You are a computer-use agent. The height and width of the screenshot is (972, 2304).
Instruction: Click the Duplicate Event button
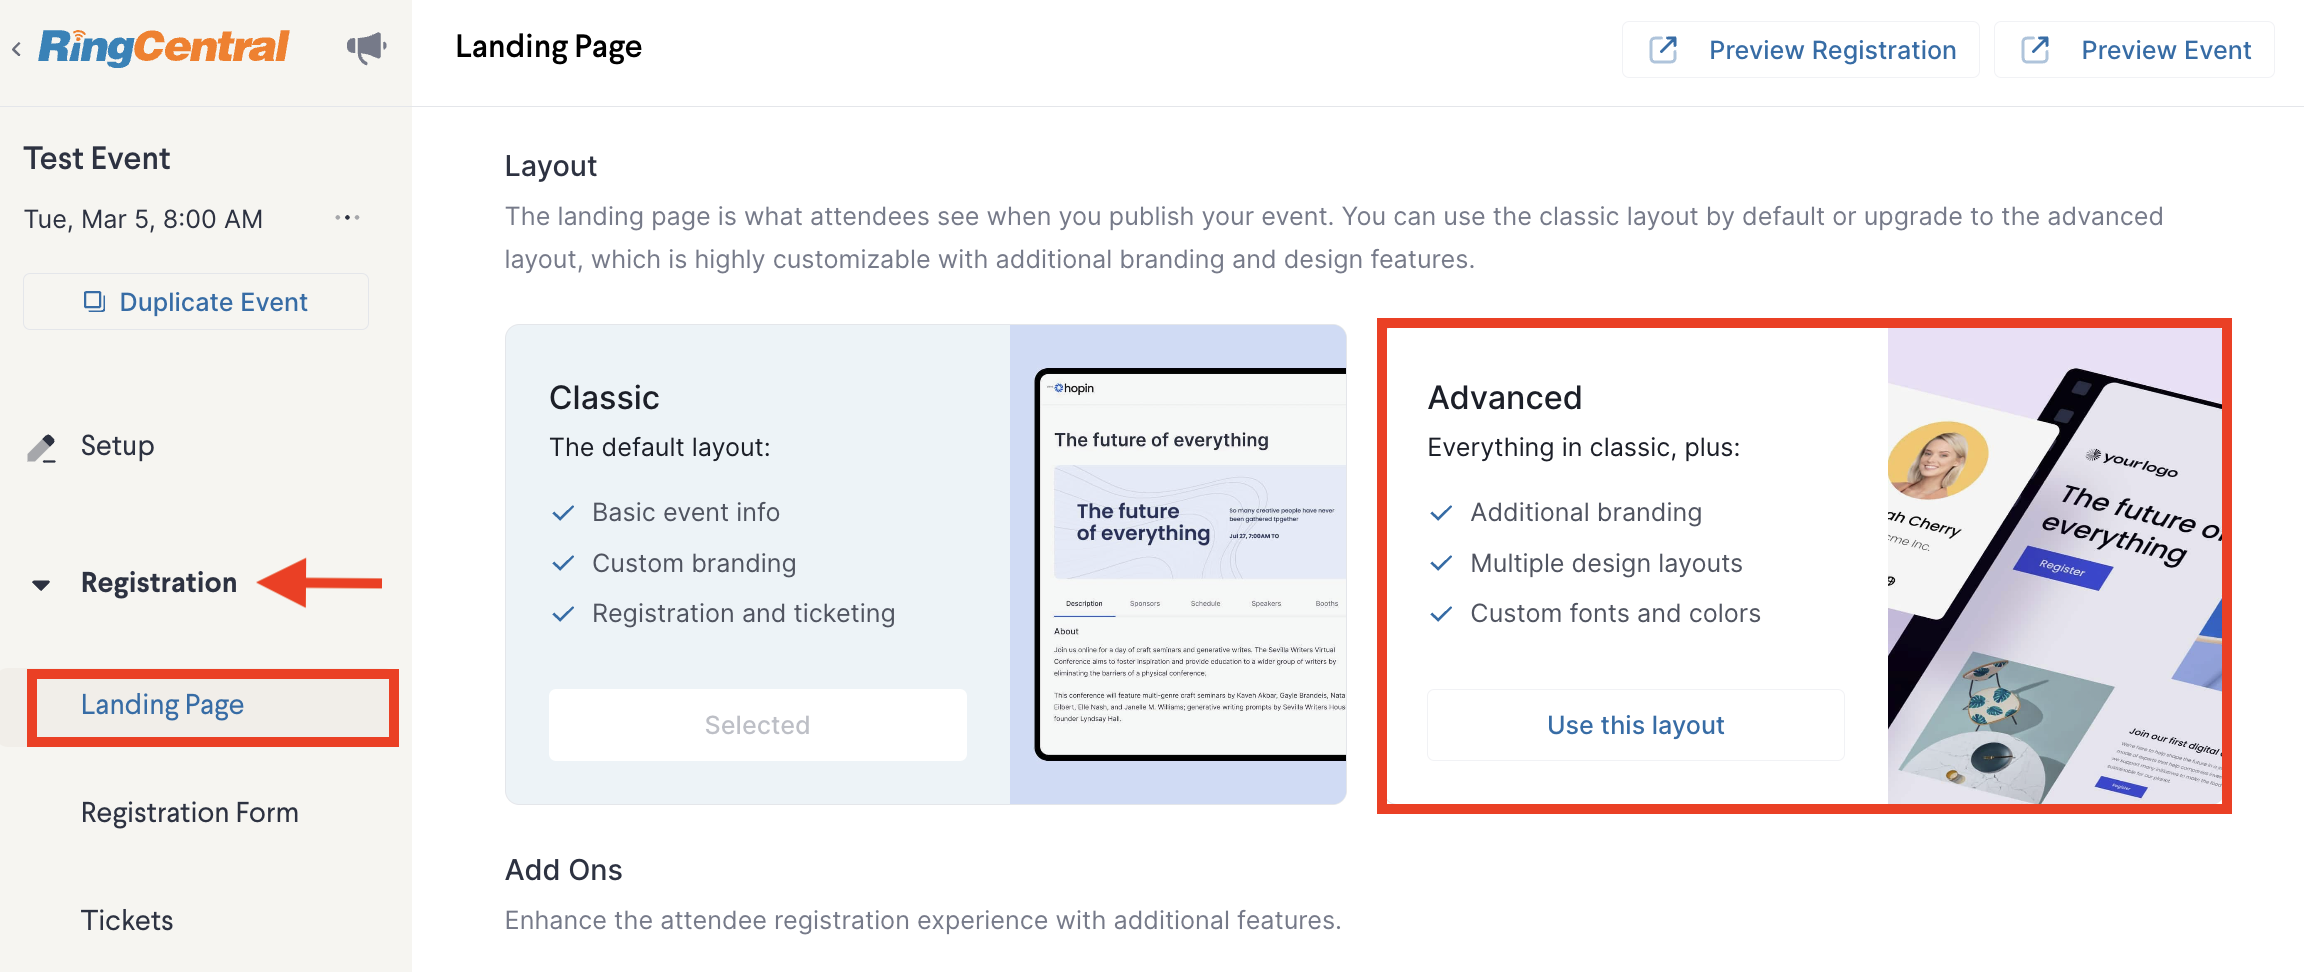[x=196, y=301]
